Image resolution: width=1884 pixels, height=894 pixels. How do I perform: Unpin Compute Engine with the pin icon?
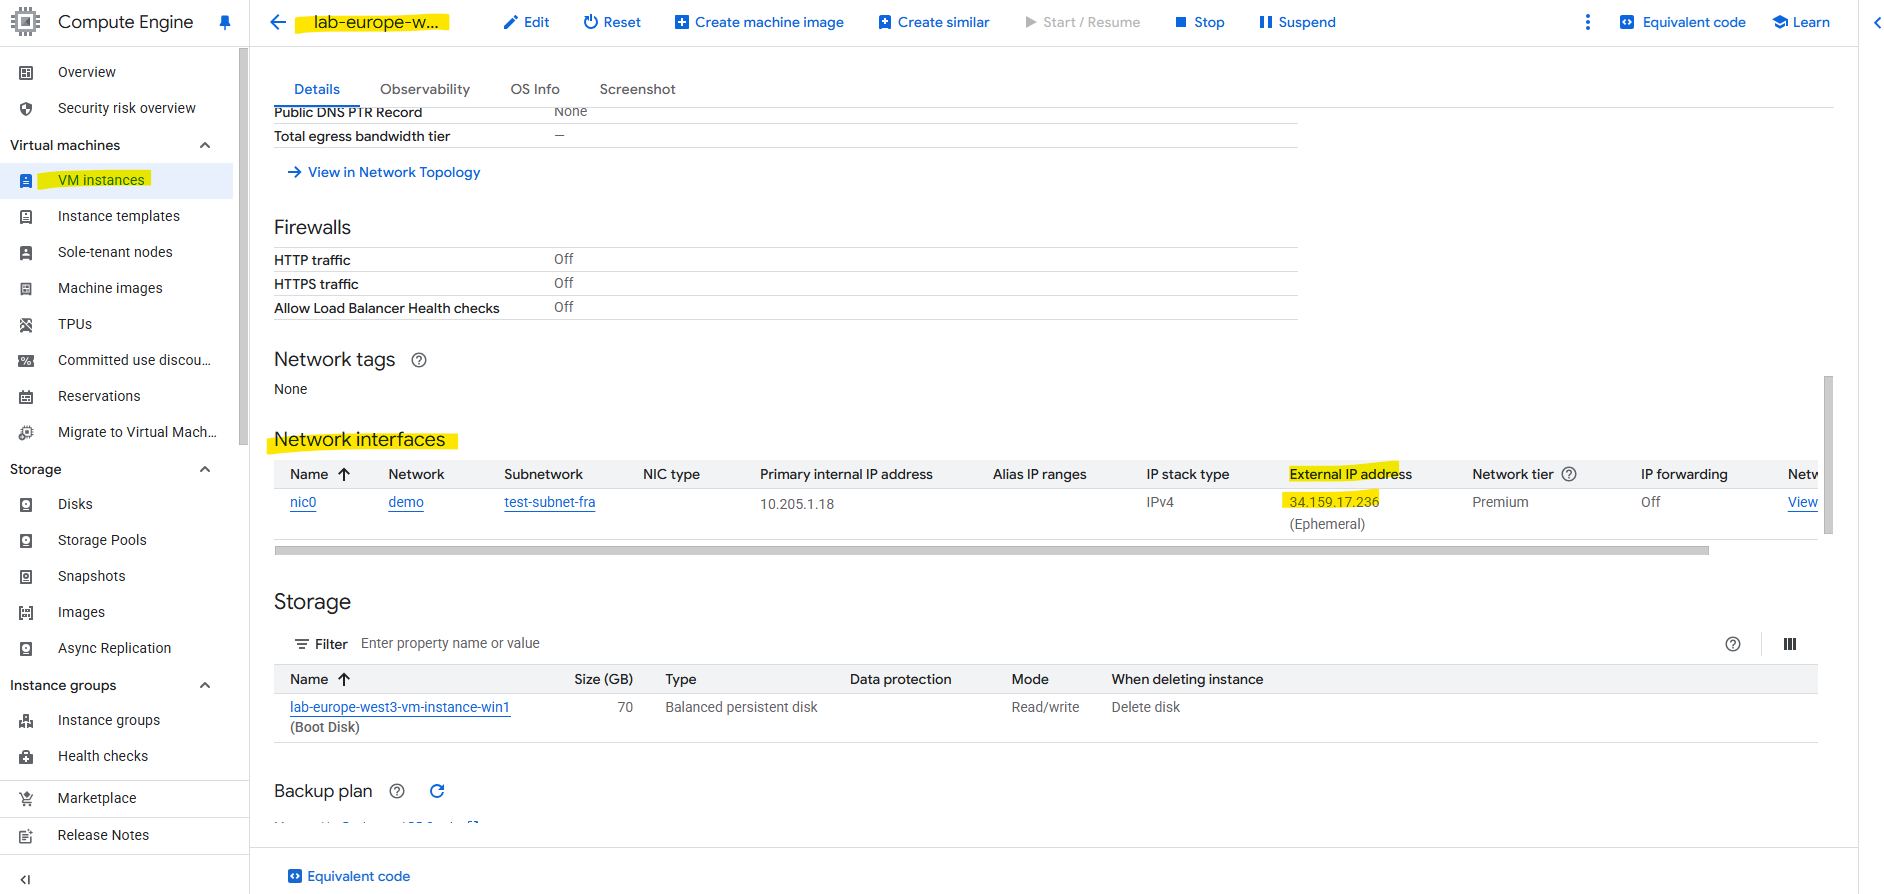225,22
